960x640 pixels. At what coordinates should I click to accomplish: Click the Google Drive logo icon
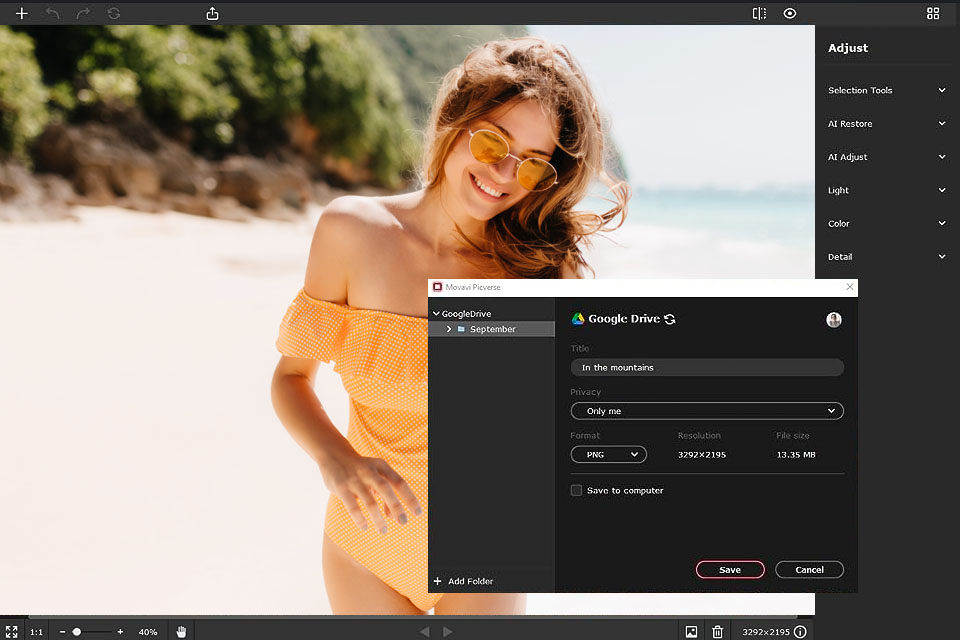577,318
